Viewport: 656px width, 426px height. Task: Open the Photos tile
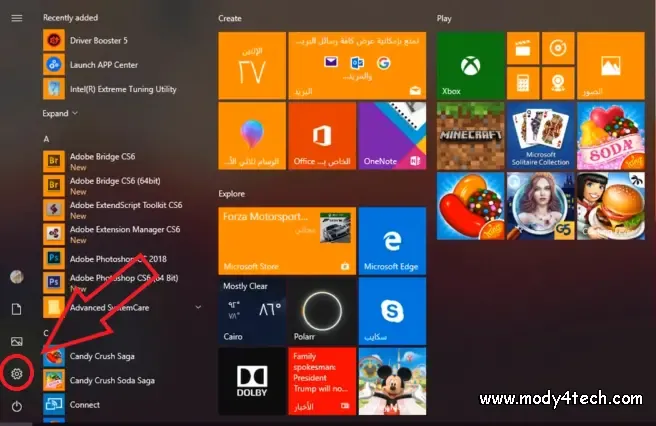point(611,66)
